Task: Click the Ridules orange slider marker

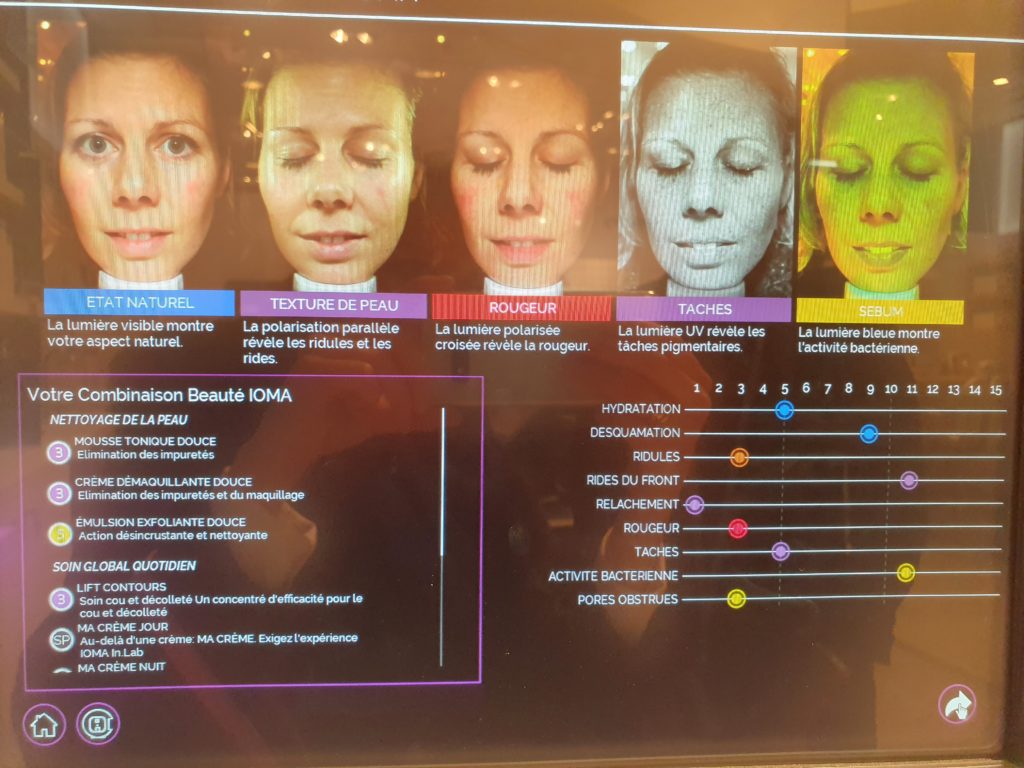Action: tap(739, 457)
